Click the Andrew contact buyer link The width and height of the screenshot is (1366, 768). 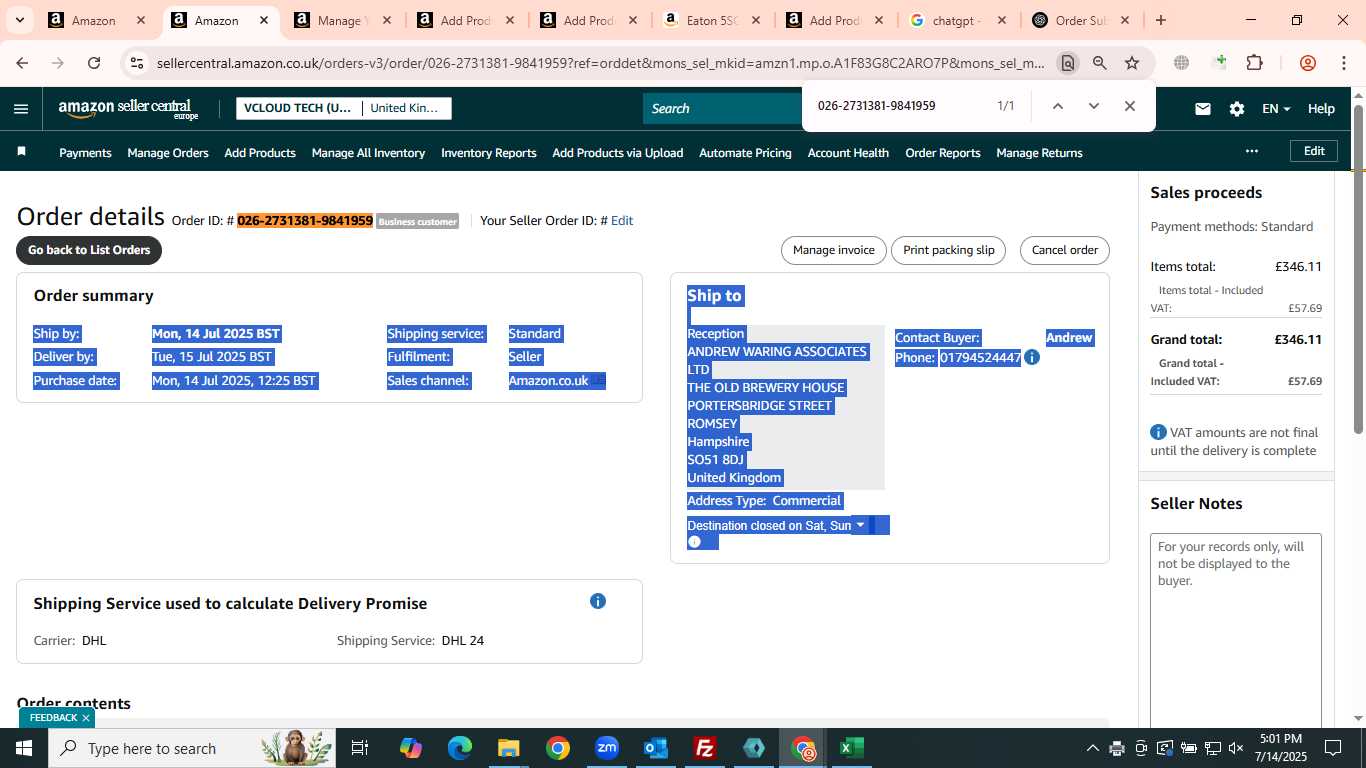(x=1069, y=338)
